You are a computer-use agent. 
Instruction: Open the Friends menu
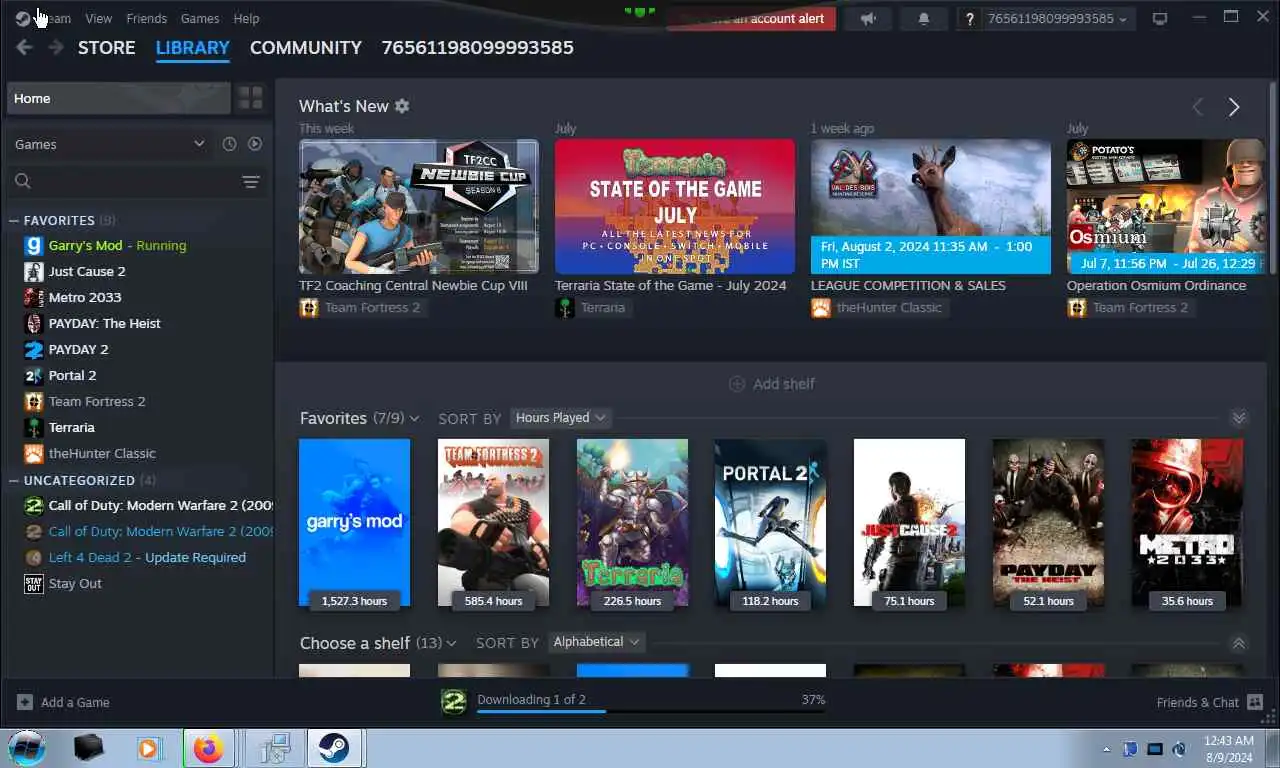pyautogui.click(x=147, y=18)
